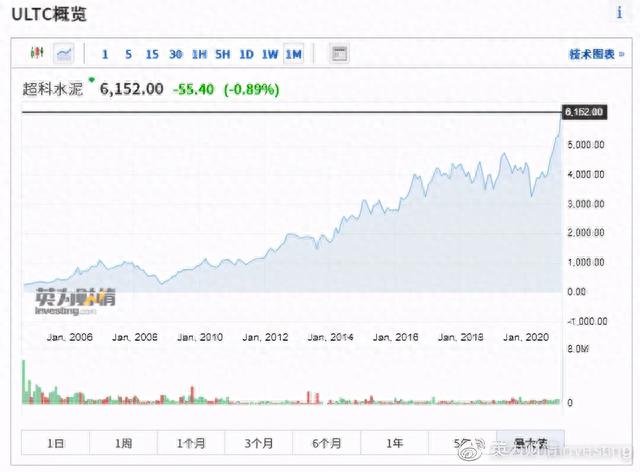Choose the 30 minute interval

pyautogui.click(x=176, y=54)
